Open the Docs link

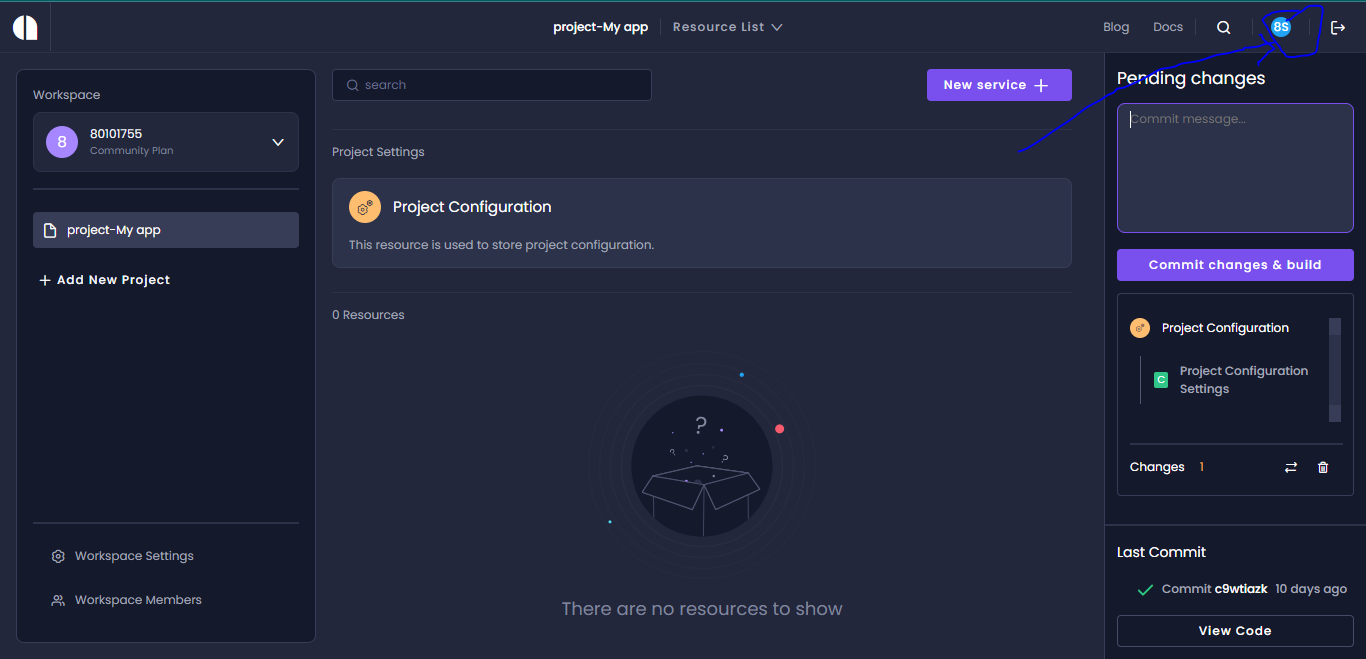(x=1168, y=27)
